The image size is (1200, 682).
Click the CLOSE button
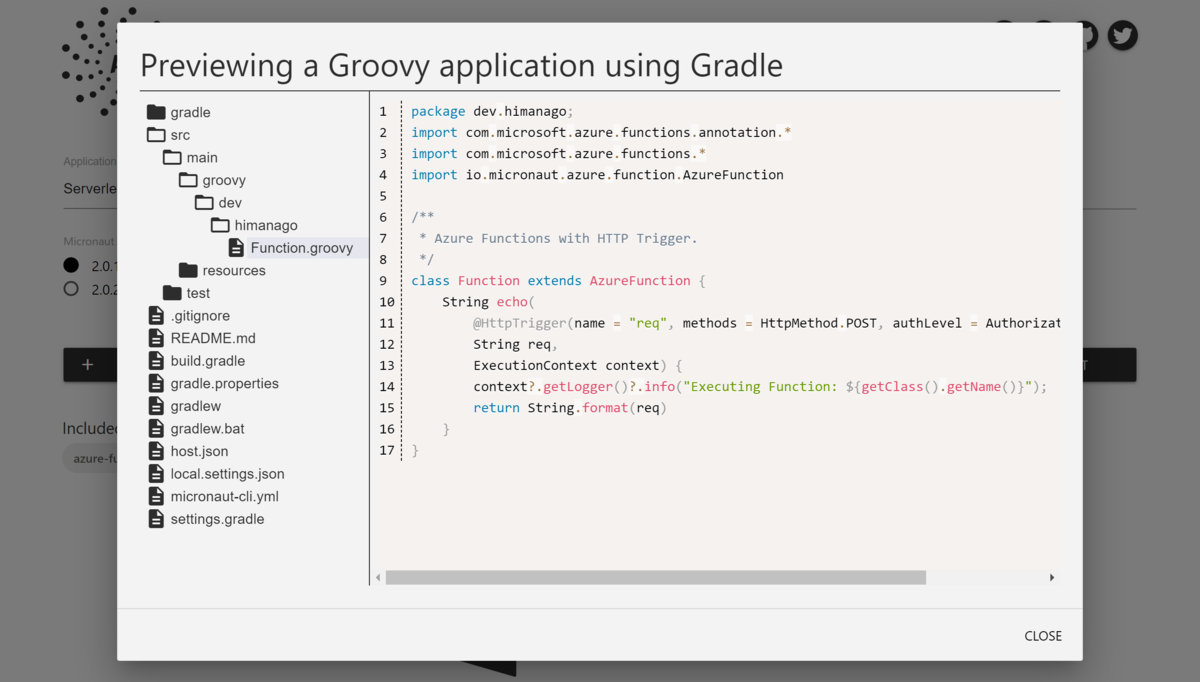pos(1043,636)
